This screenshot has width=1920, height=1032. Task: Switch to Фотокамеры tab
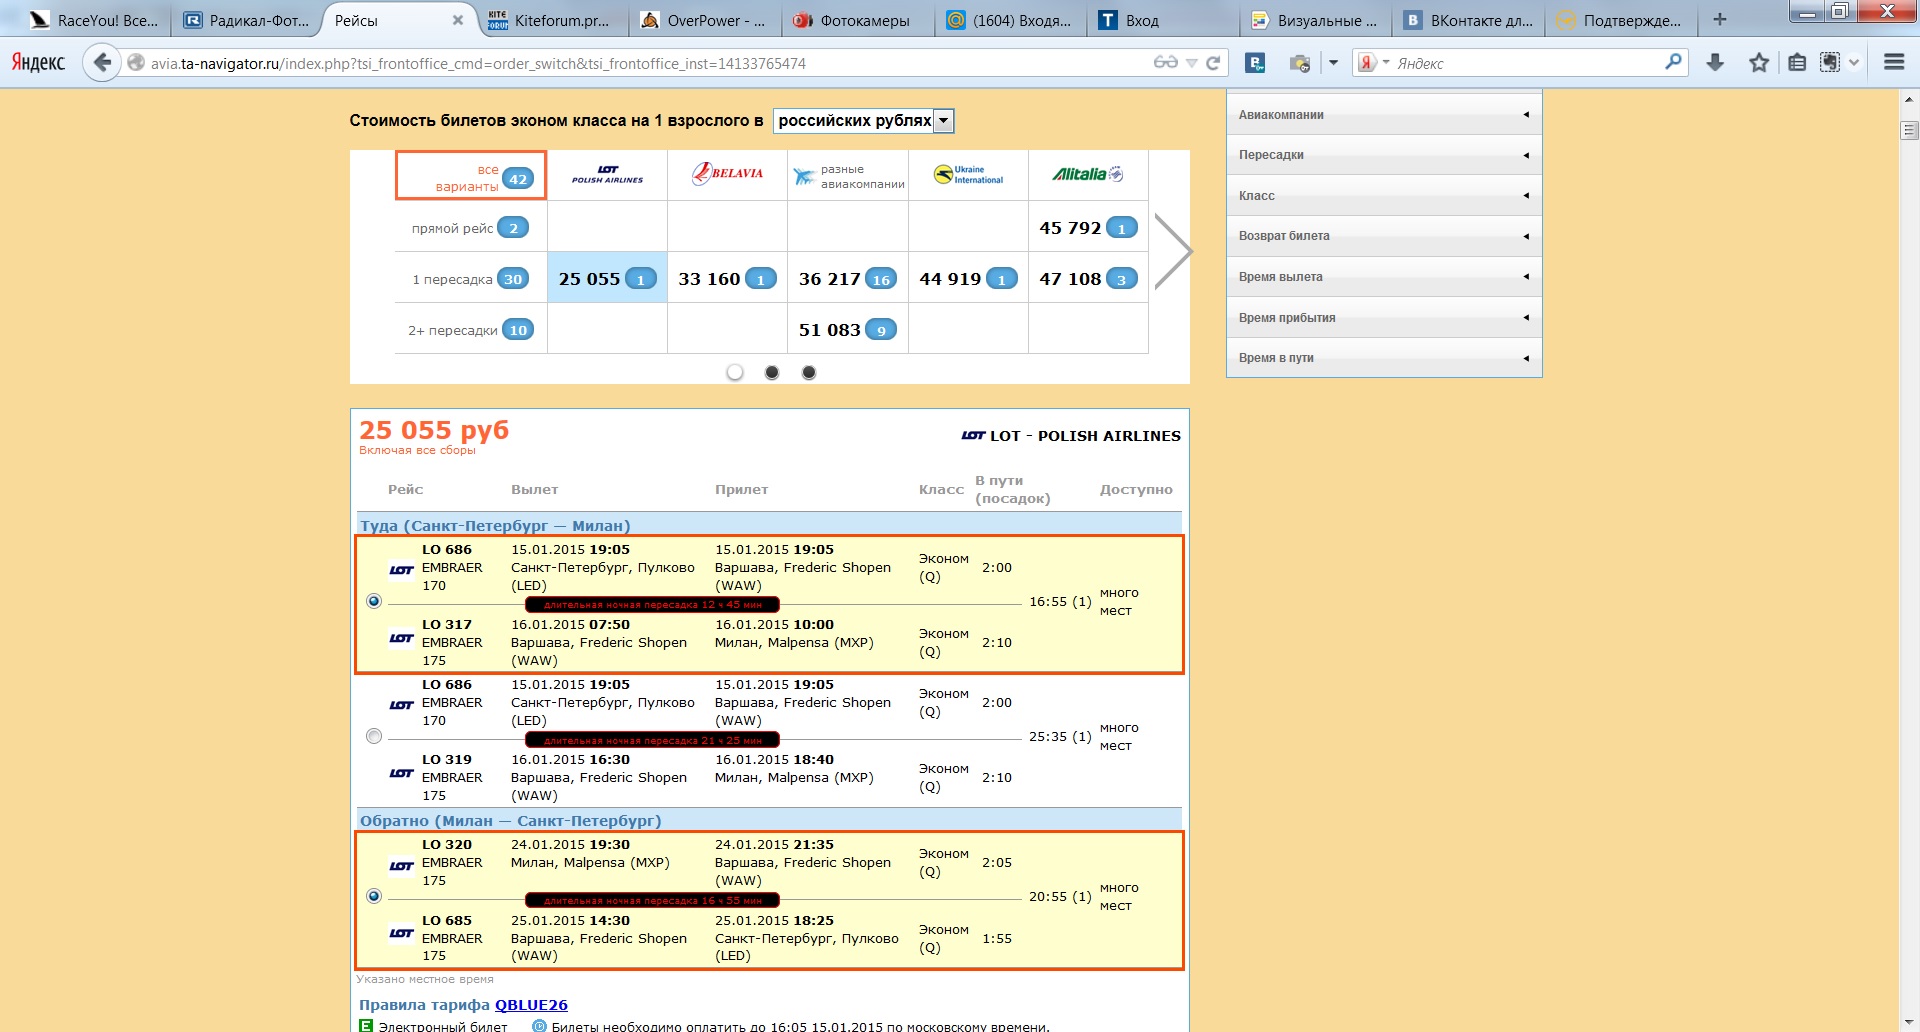tap(858, 20)
